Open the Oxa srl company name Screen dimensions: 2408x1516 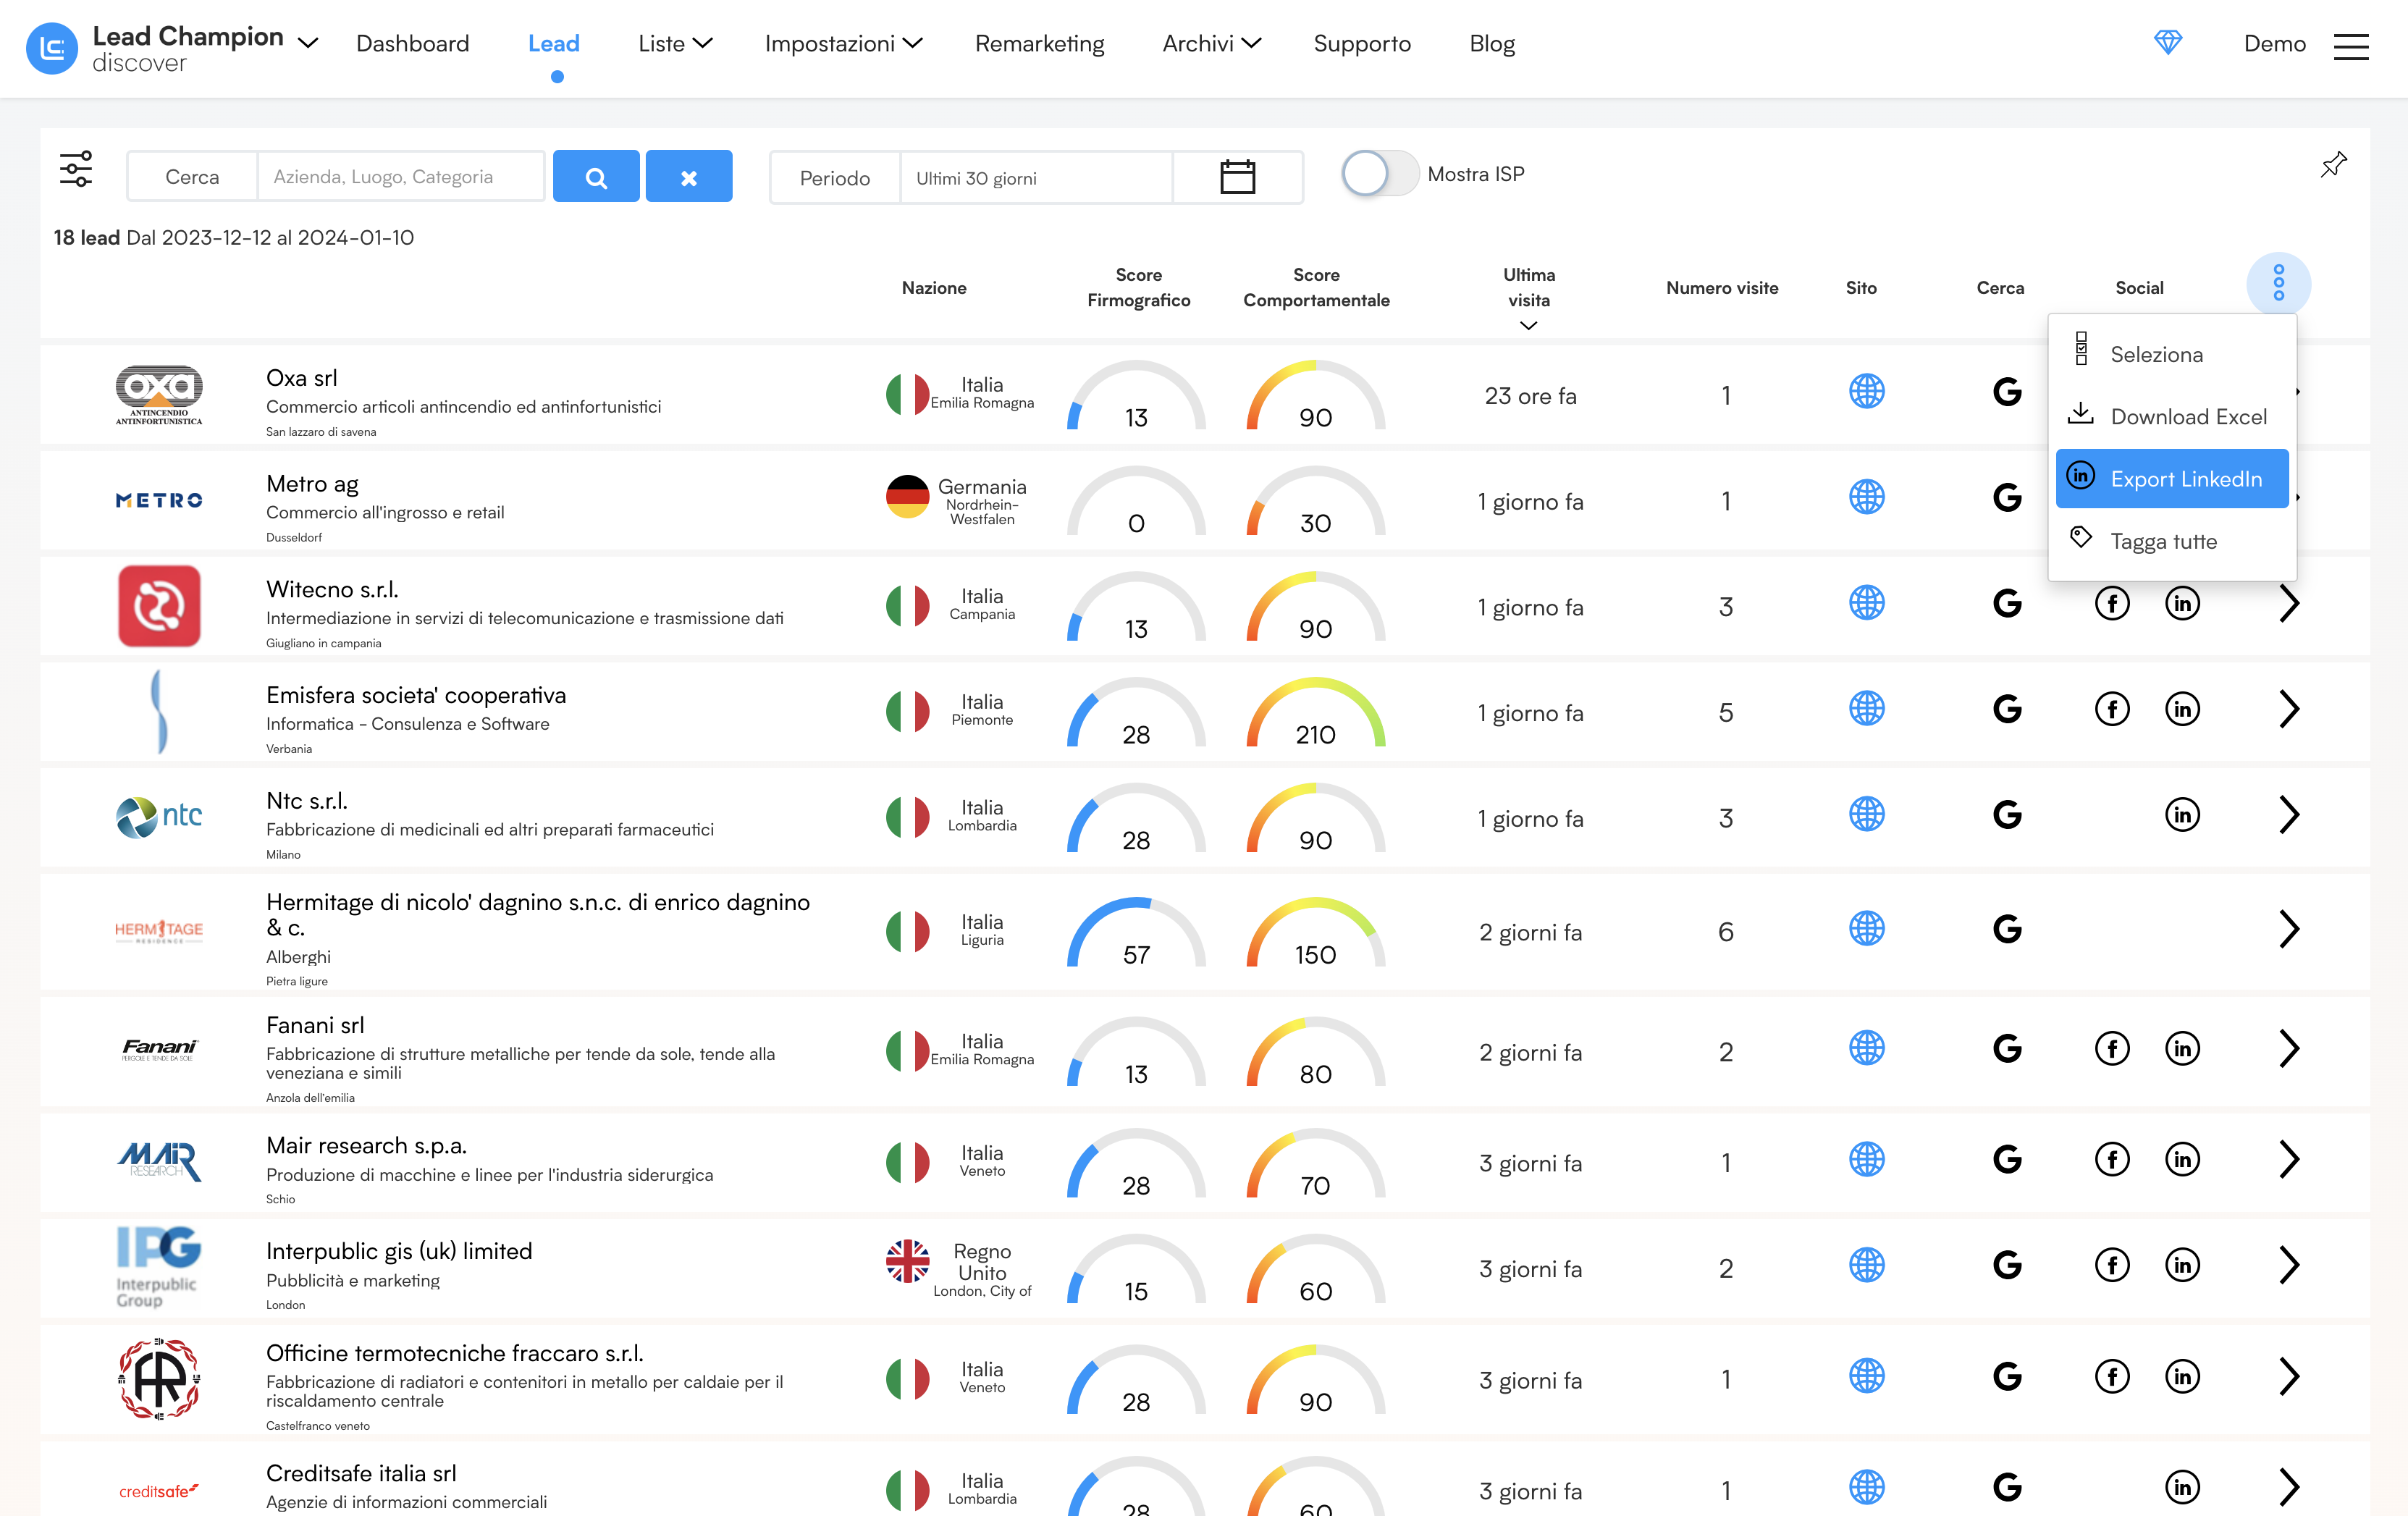(301, 378)
